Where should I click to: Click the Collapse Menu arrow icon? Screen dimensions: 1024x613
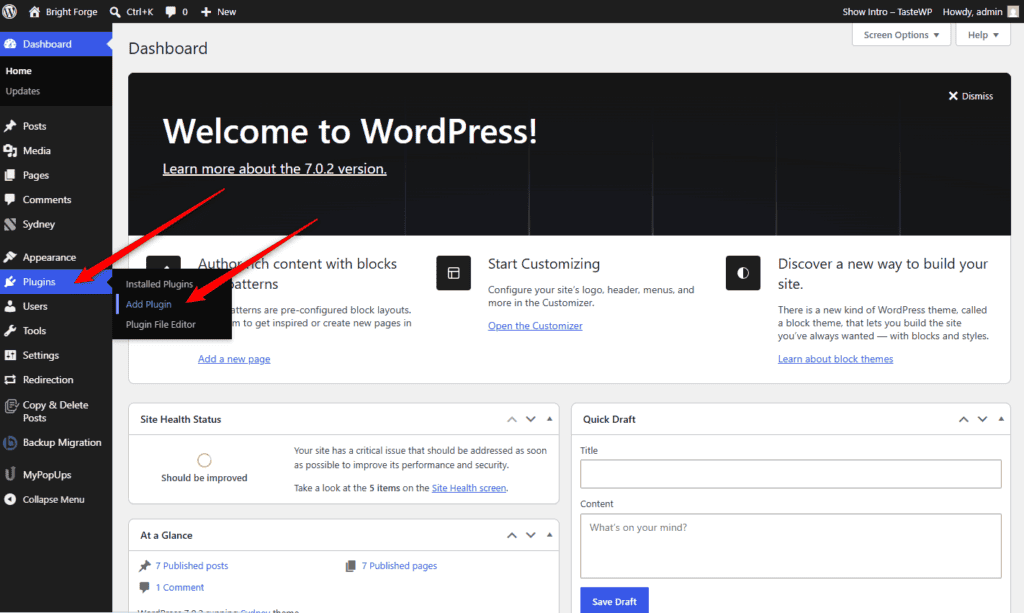tap(10, 499)
